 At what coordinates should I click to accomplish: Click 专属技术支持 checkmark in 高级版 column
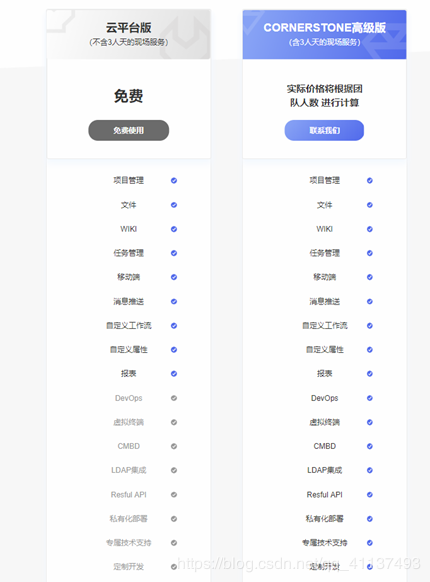(369, 543)
